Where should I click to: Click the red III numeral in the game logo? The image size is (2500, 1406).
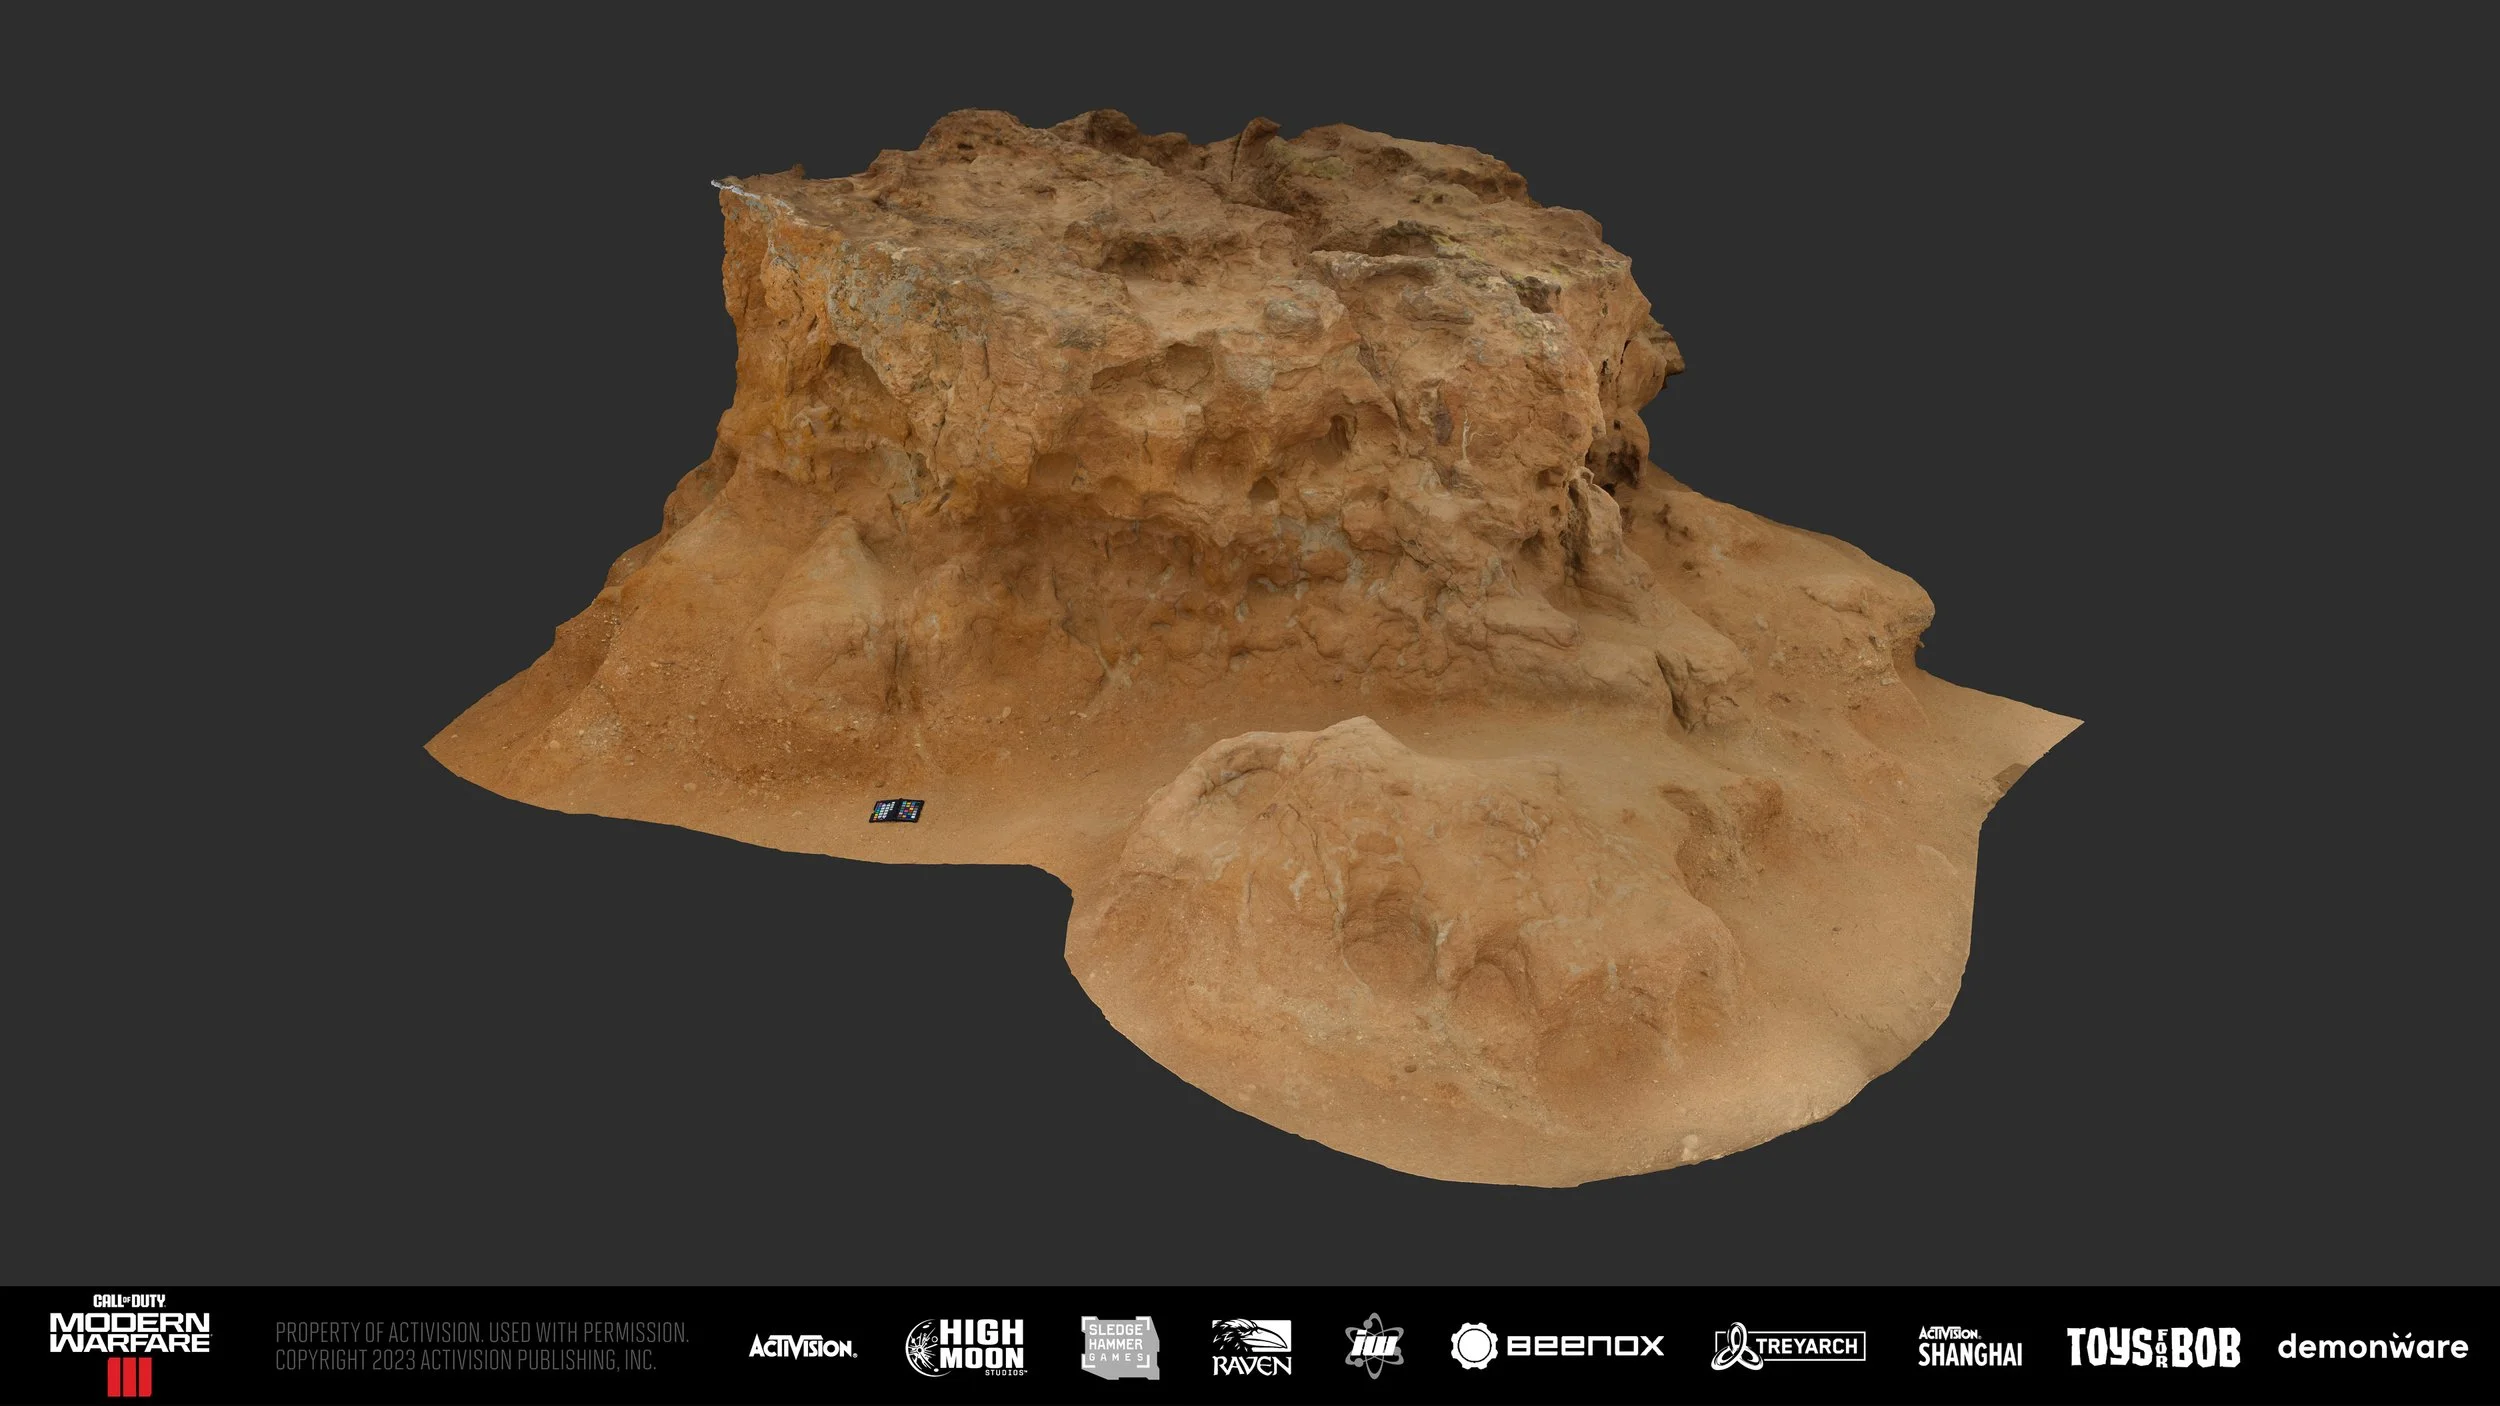coord(130,1379)
